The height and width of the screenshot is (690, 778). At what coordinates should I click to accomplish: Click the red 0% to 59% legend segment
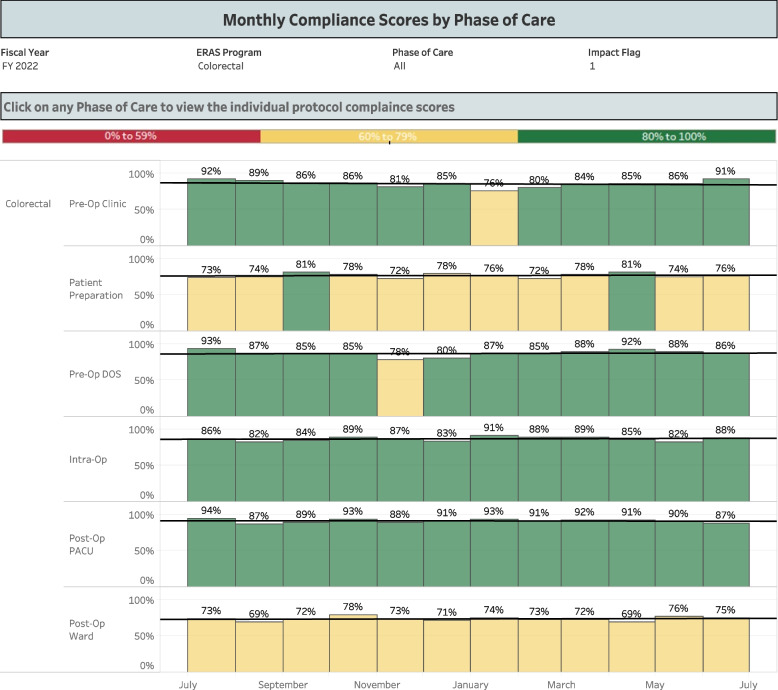[131, 136]
